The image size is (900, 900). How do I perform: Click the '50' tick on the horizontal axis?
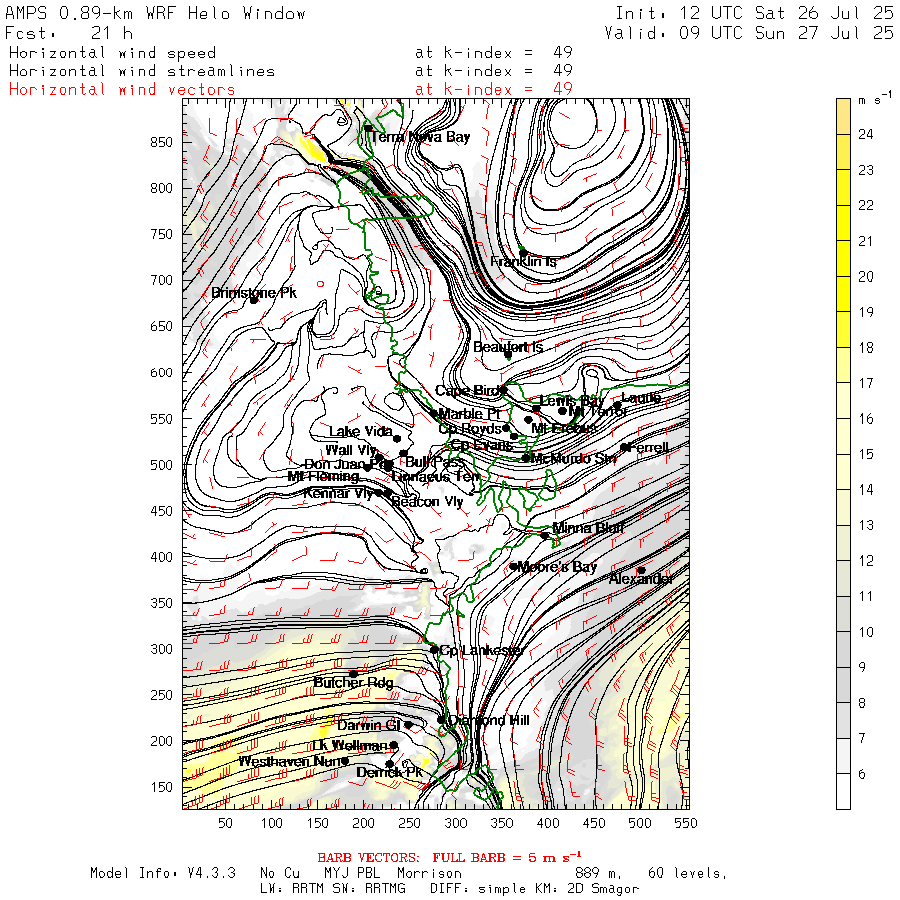(x=226, y=823)
